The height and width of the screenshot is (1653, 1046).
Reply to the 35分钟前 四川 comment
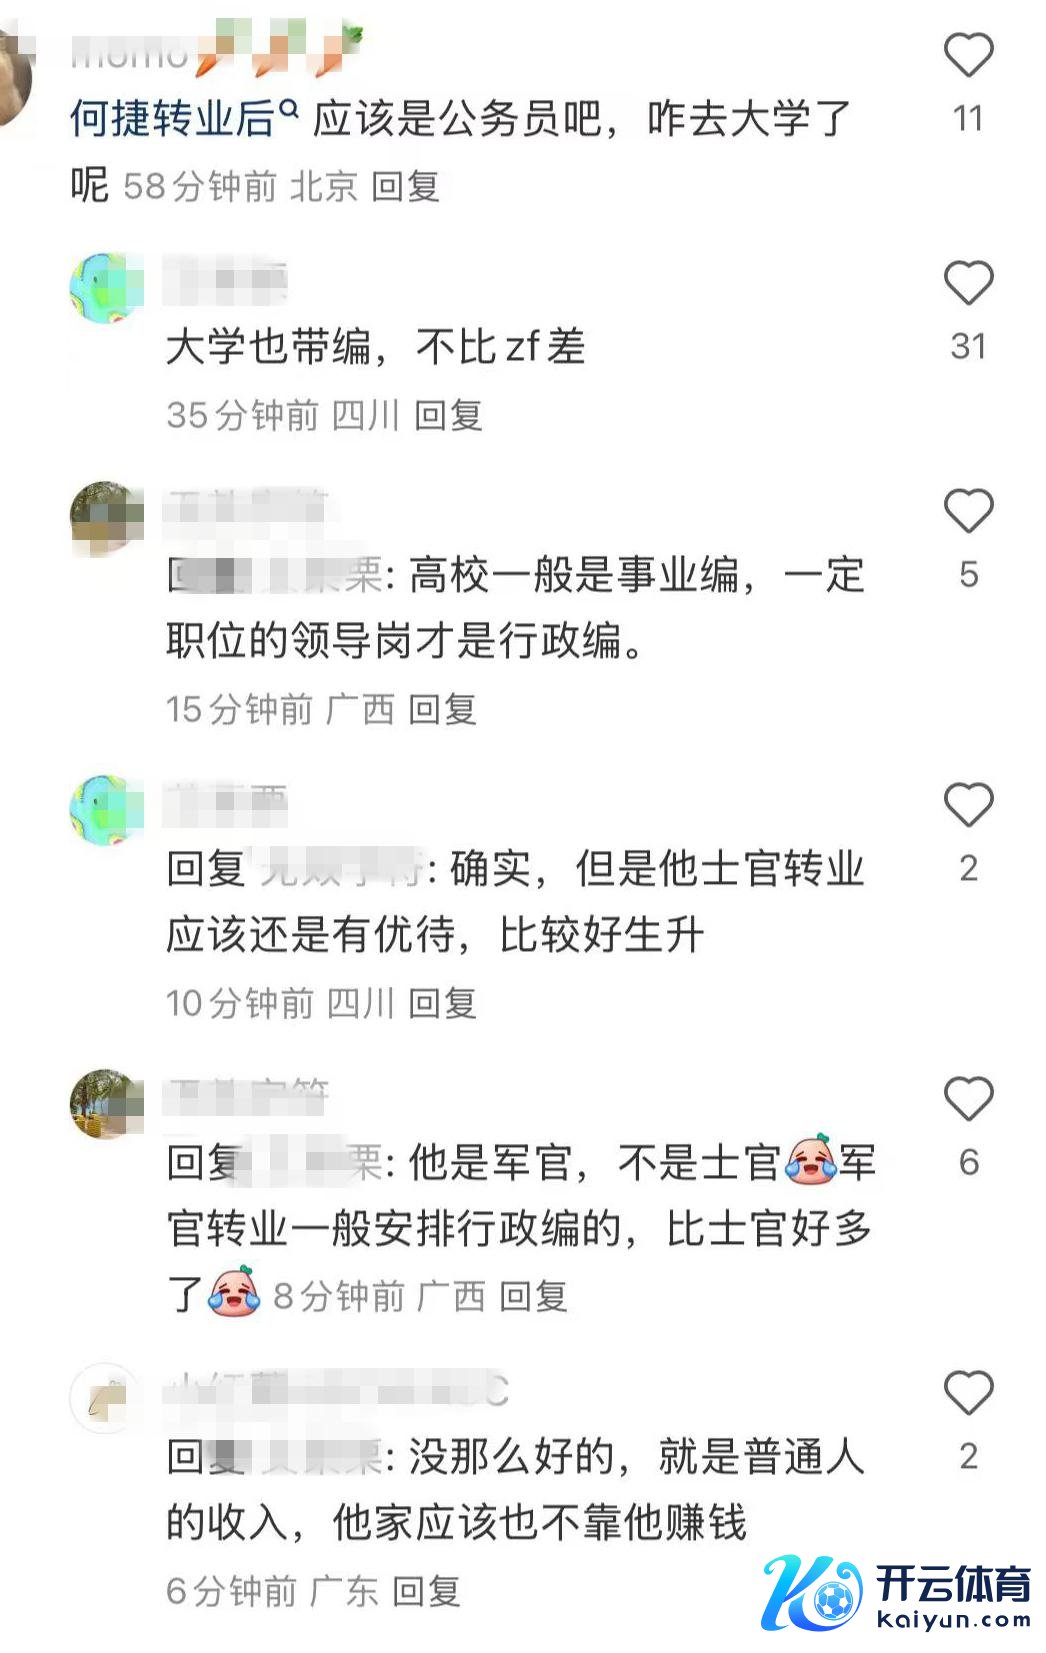(448, 415)
